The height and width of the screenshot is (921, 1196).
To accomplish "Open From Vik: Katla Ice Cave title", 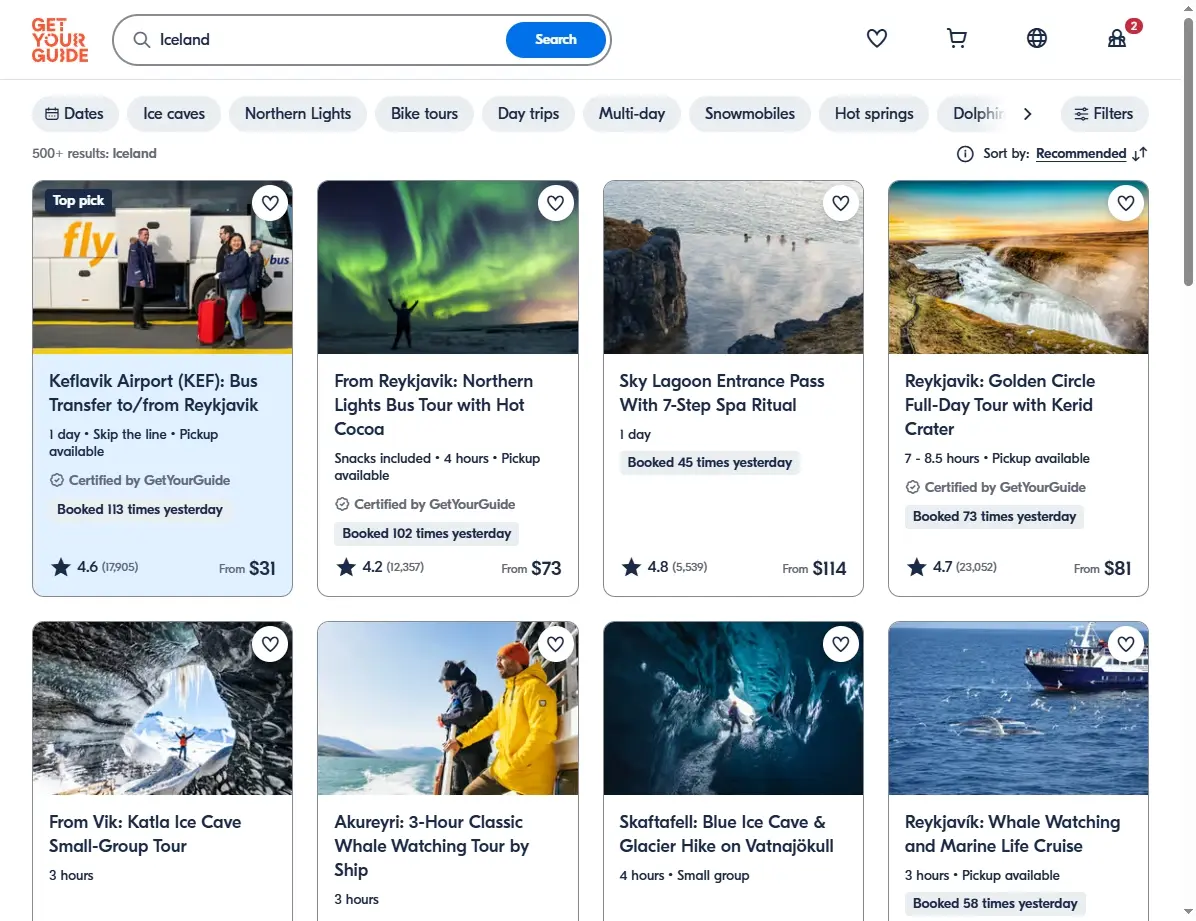I will click(145, 834).
